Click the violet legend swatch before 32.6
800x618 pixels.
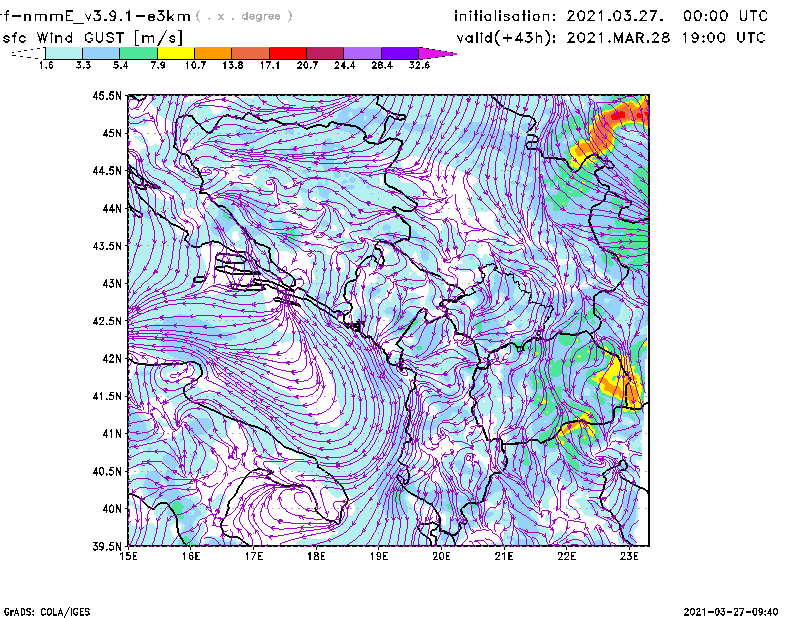pyautogui.click(x=400, y=53)
